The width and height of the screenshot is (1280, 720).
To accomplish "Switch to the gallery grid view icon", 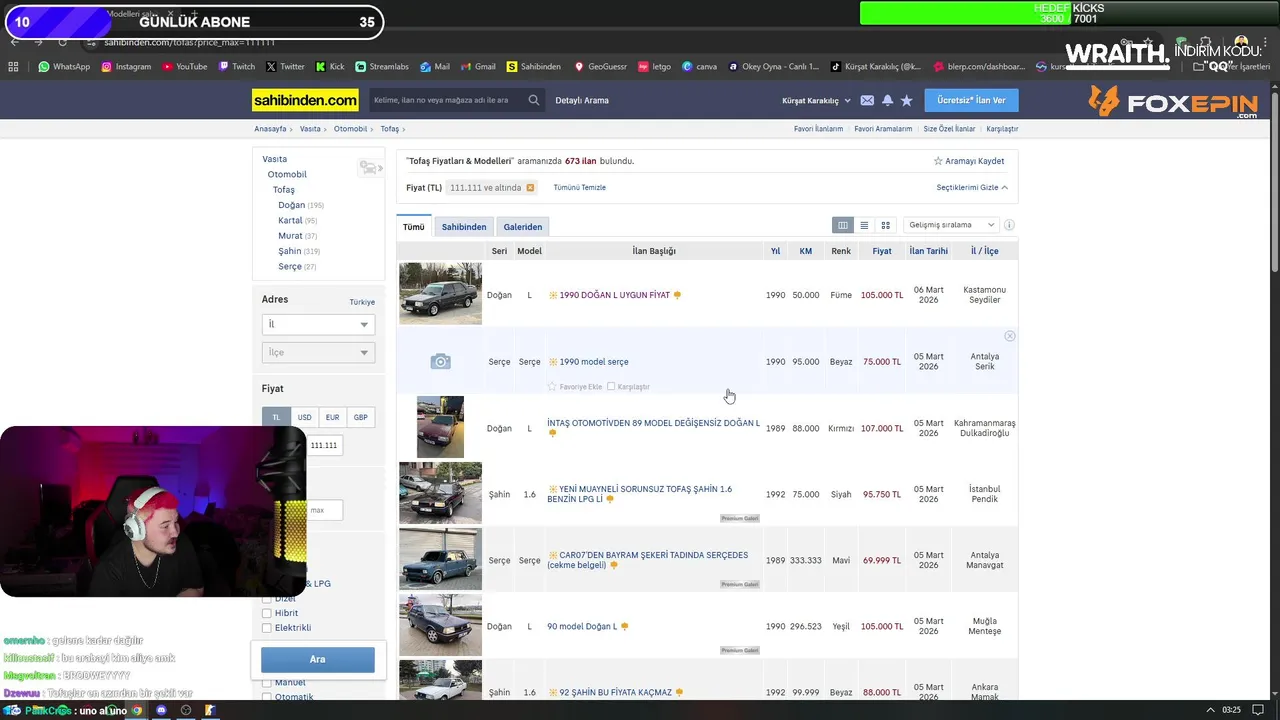I will pyautogui.click(x=885, y=225).
